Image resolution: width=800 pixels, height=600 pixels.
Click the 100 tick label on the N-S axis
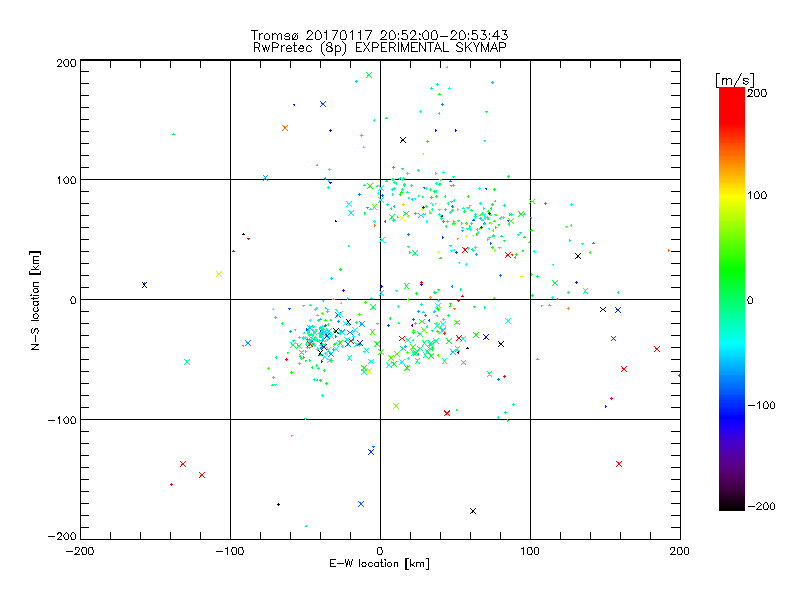point(66,180)
